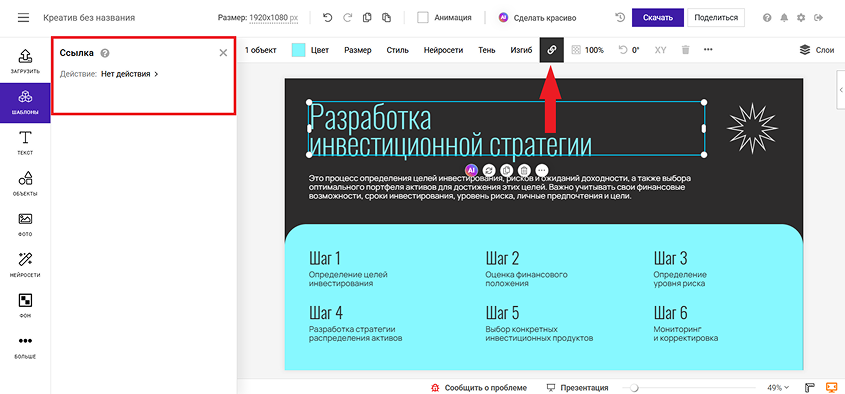Click the logout exit icon
Screen dimensions: 845x394
point(819,18)
